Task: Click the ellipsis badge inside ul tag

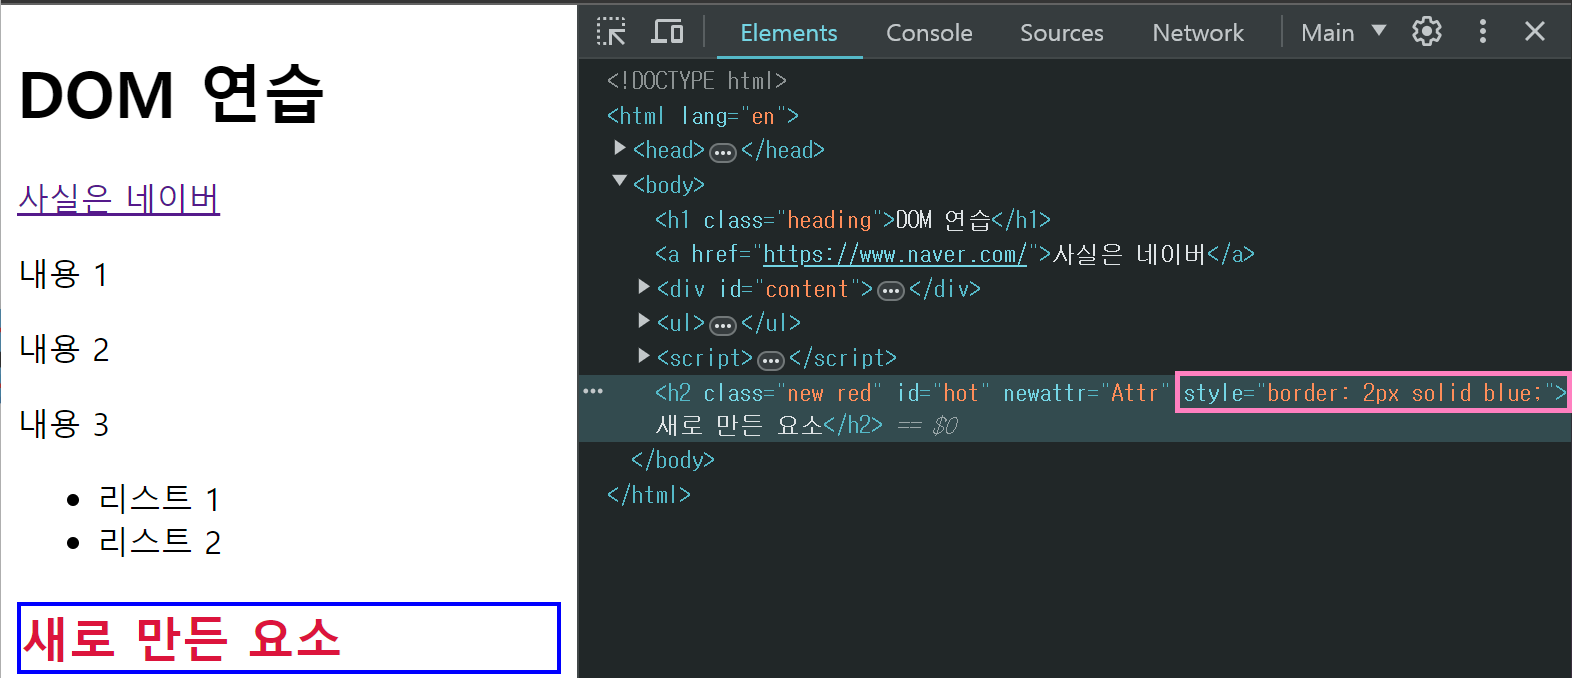Action: click(x=723, y=326)
